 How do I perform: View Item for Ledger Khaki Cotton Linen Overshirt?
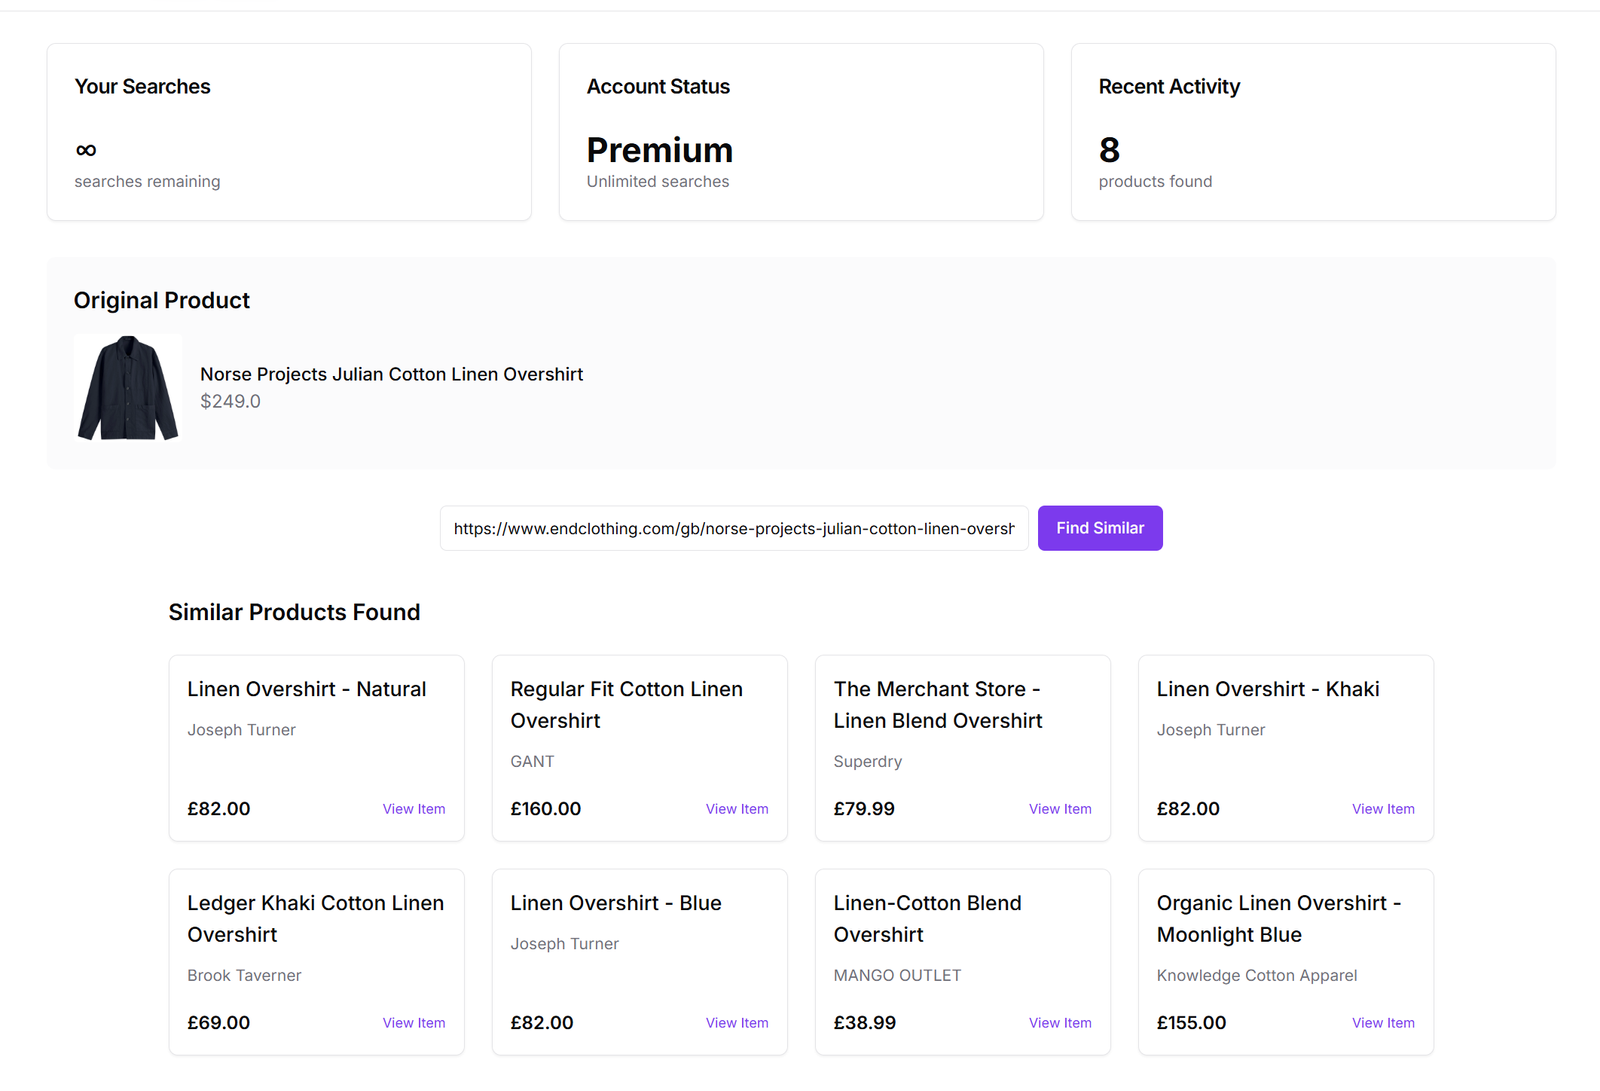coord(414,1023)
